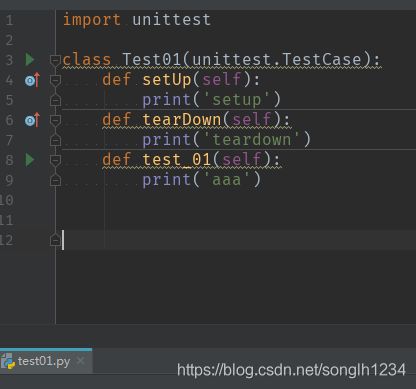Click the 'test_01' method name
416x389 pixels.
click(x=177, y=160)
